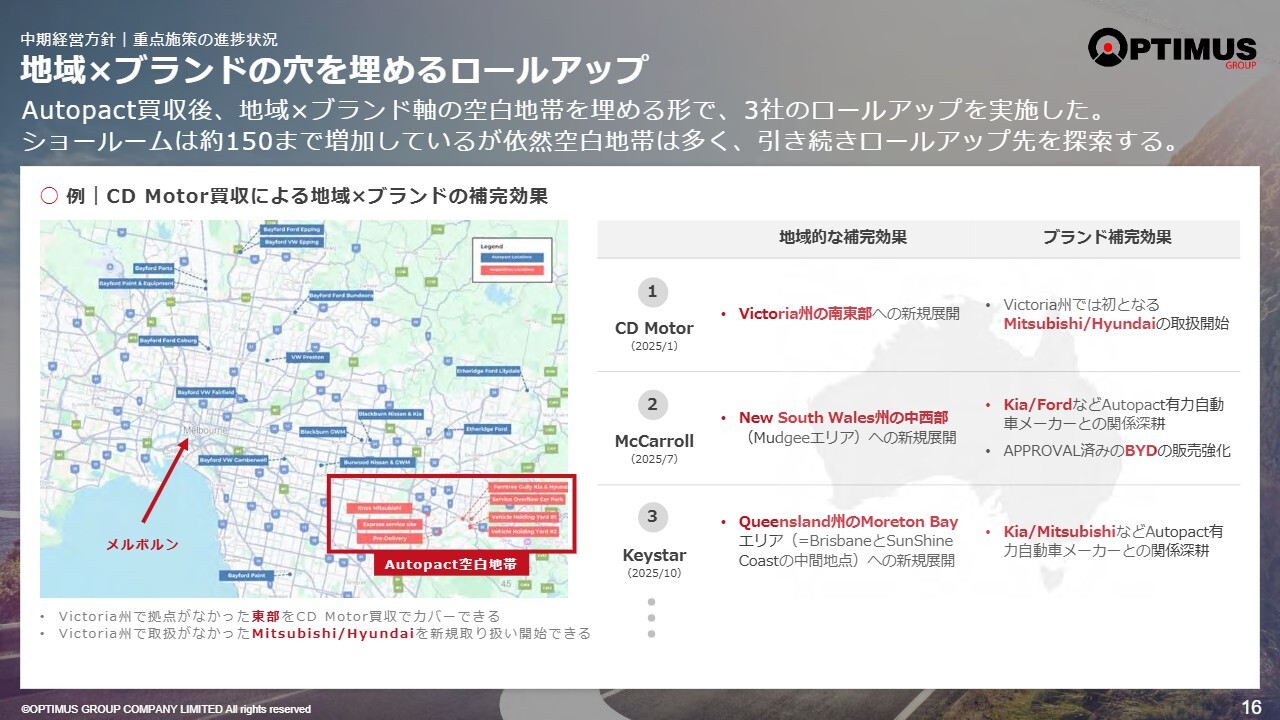
Task: Click the Blackburn Nissan & Kia map label
Action: [390, 413]
